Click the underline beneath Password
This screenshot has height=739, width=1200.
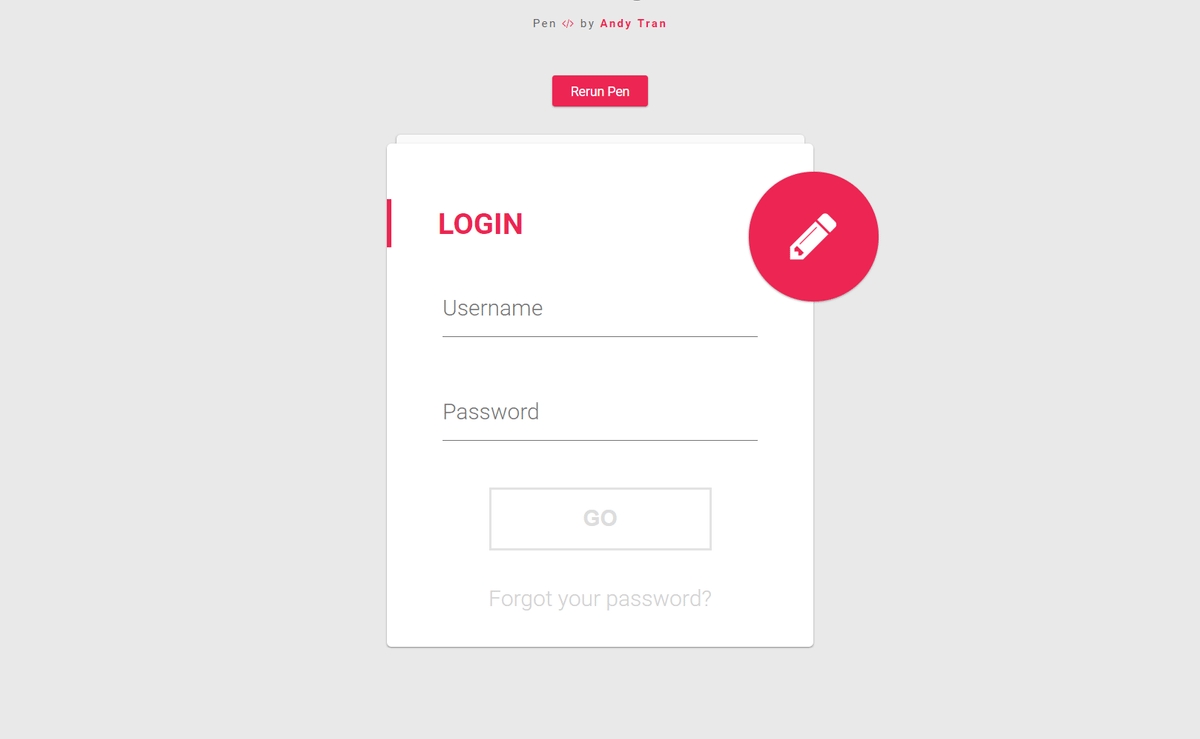click(600, 440)
